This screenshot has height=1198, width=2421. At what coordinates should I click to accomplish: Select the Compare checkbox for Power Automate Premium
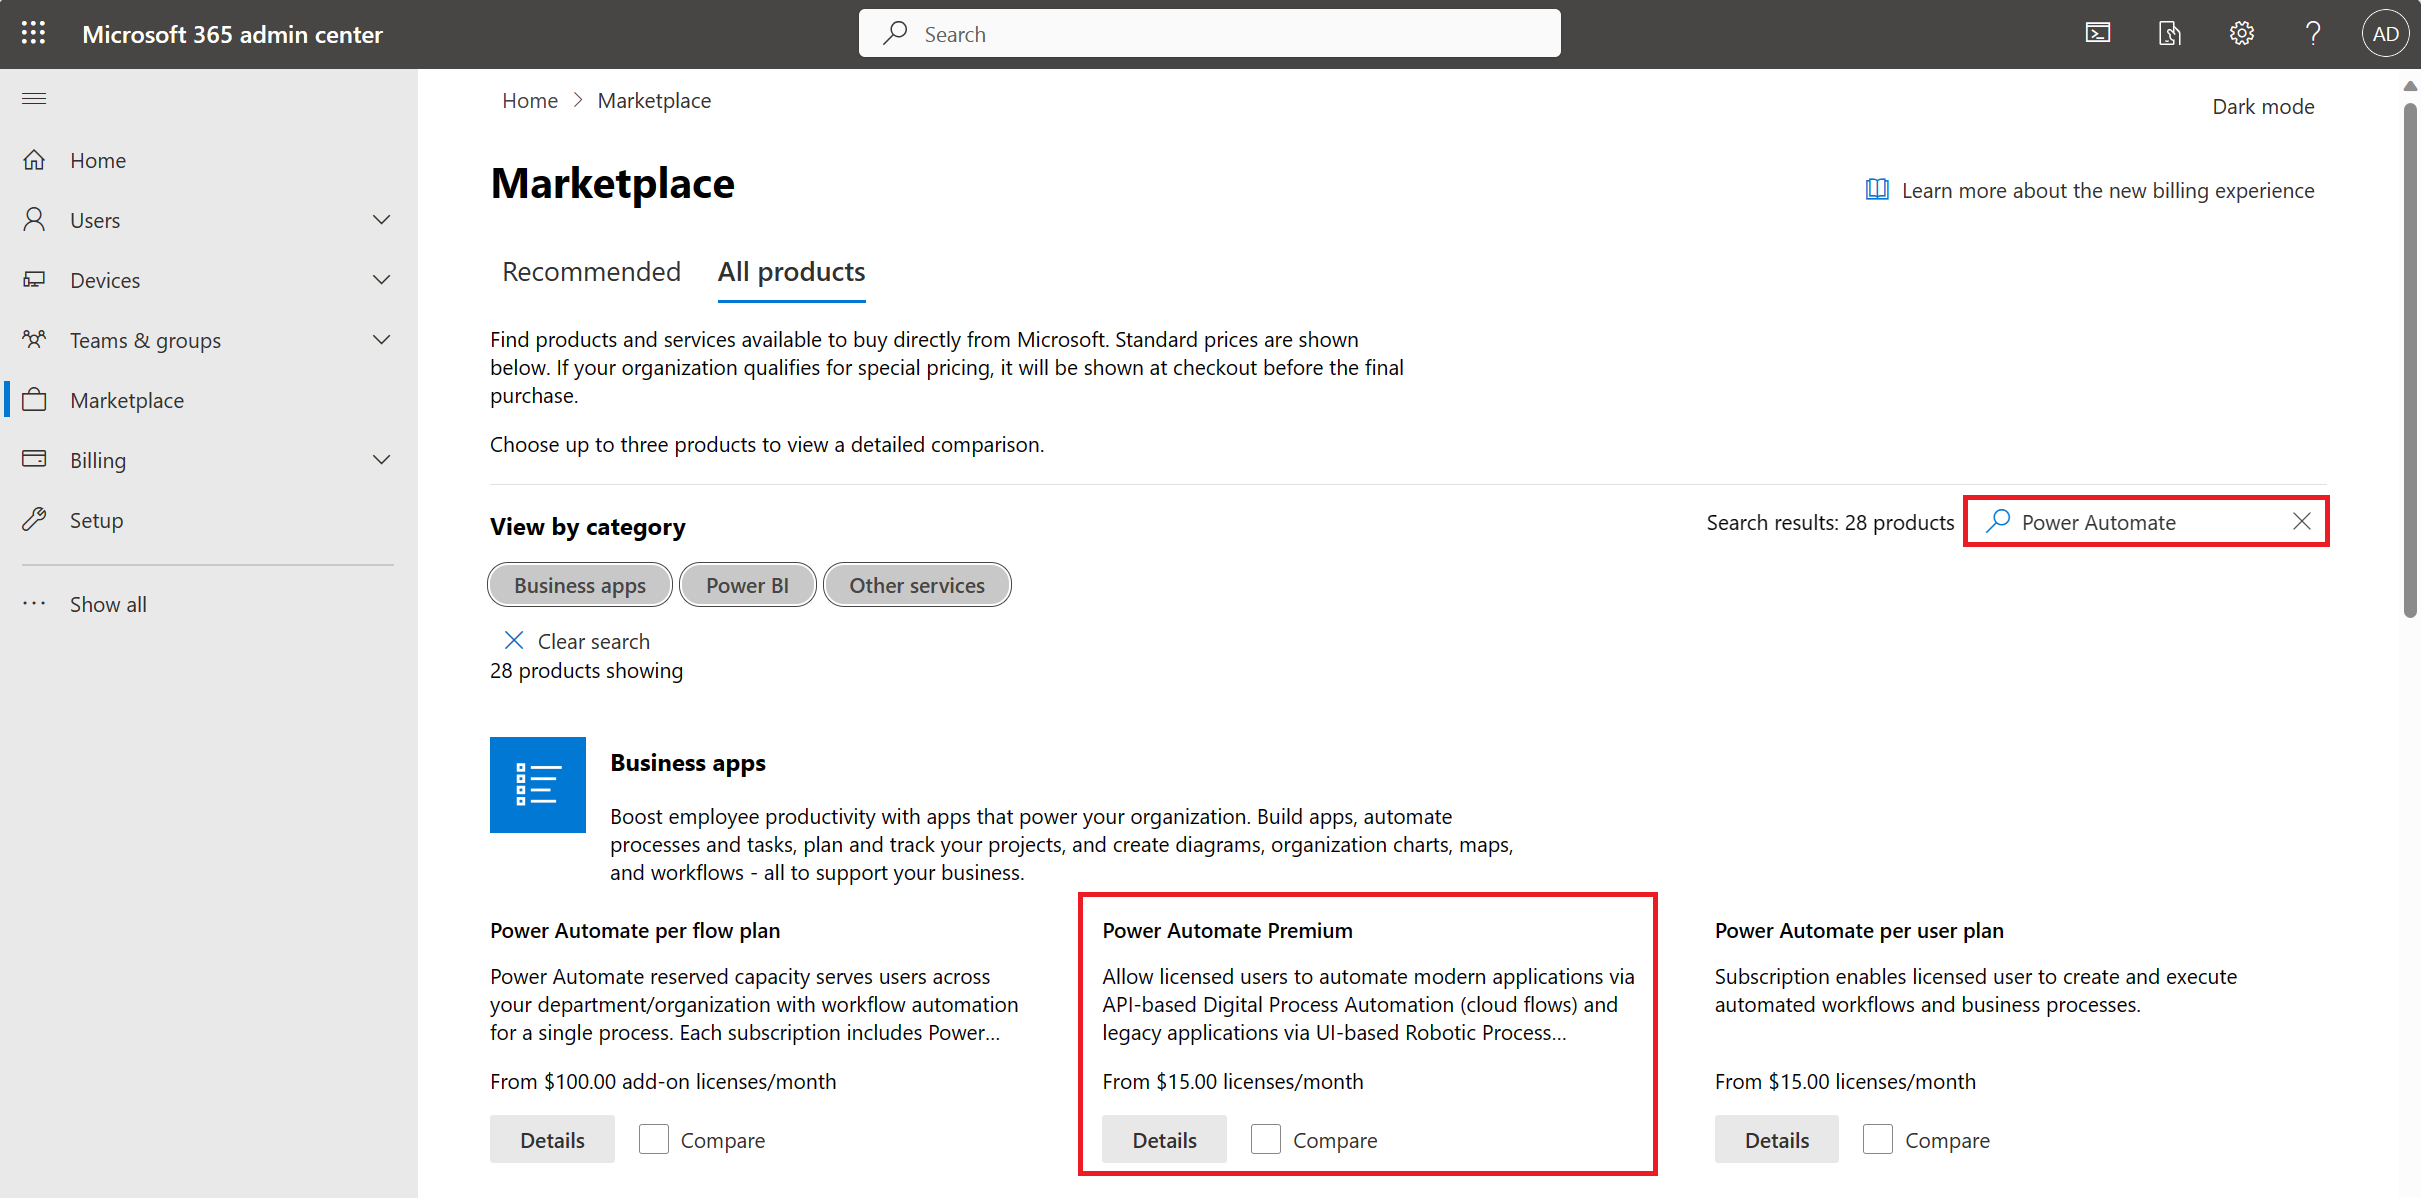(1266, 1139)
